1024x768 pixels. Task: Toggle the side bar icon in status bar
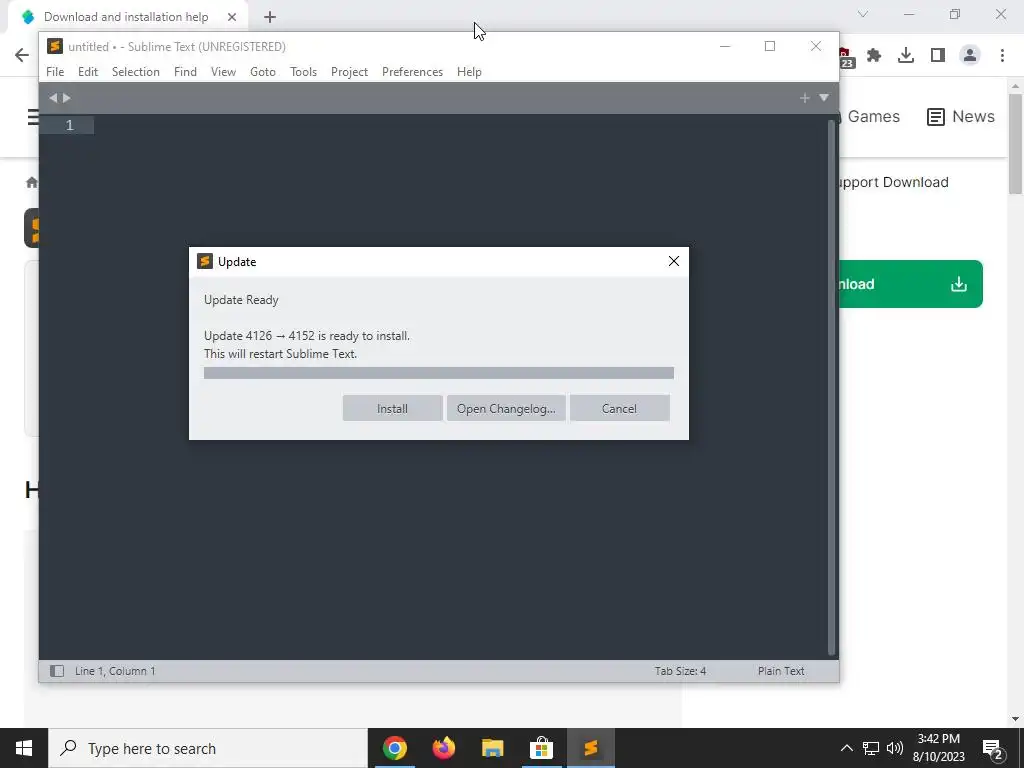tap(57, 671)
